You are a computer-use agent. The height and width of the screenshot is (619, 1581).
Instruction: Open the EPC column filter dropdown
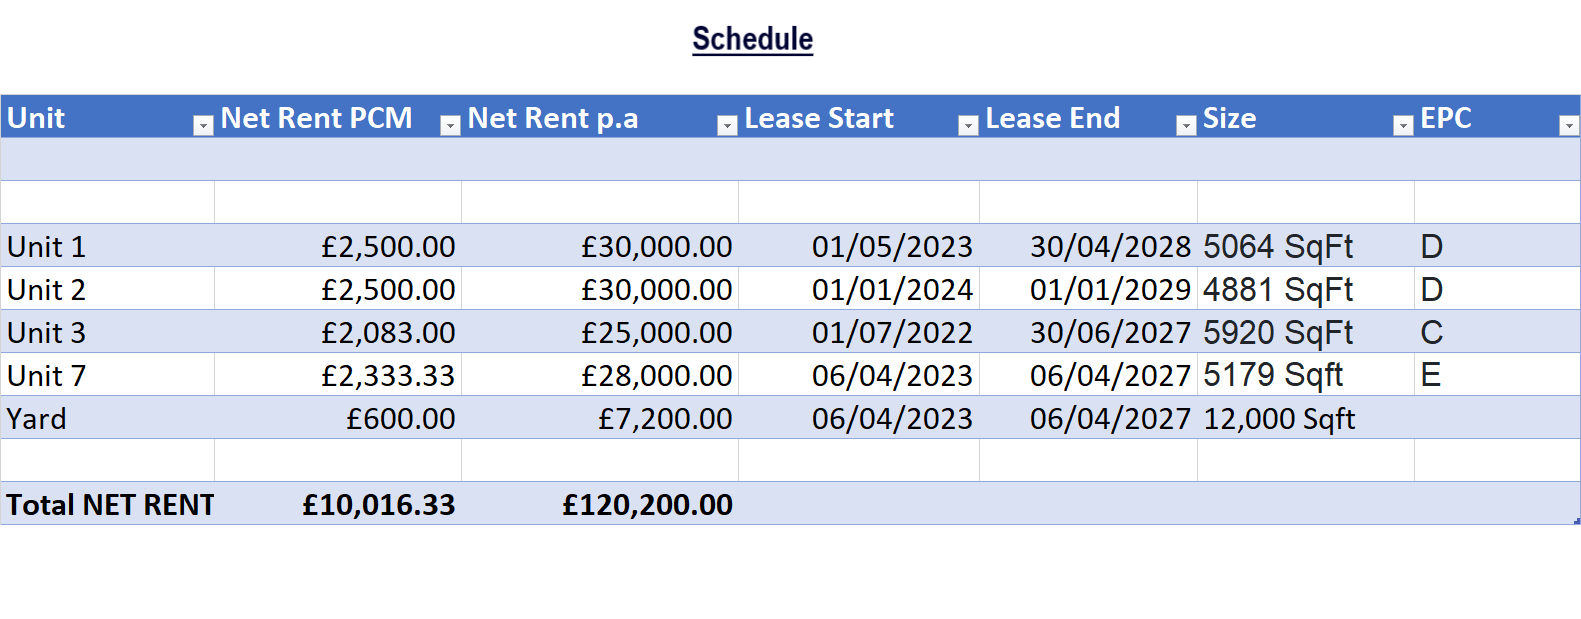click(1569, 125)
